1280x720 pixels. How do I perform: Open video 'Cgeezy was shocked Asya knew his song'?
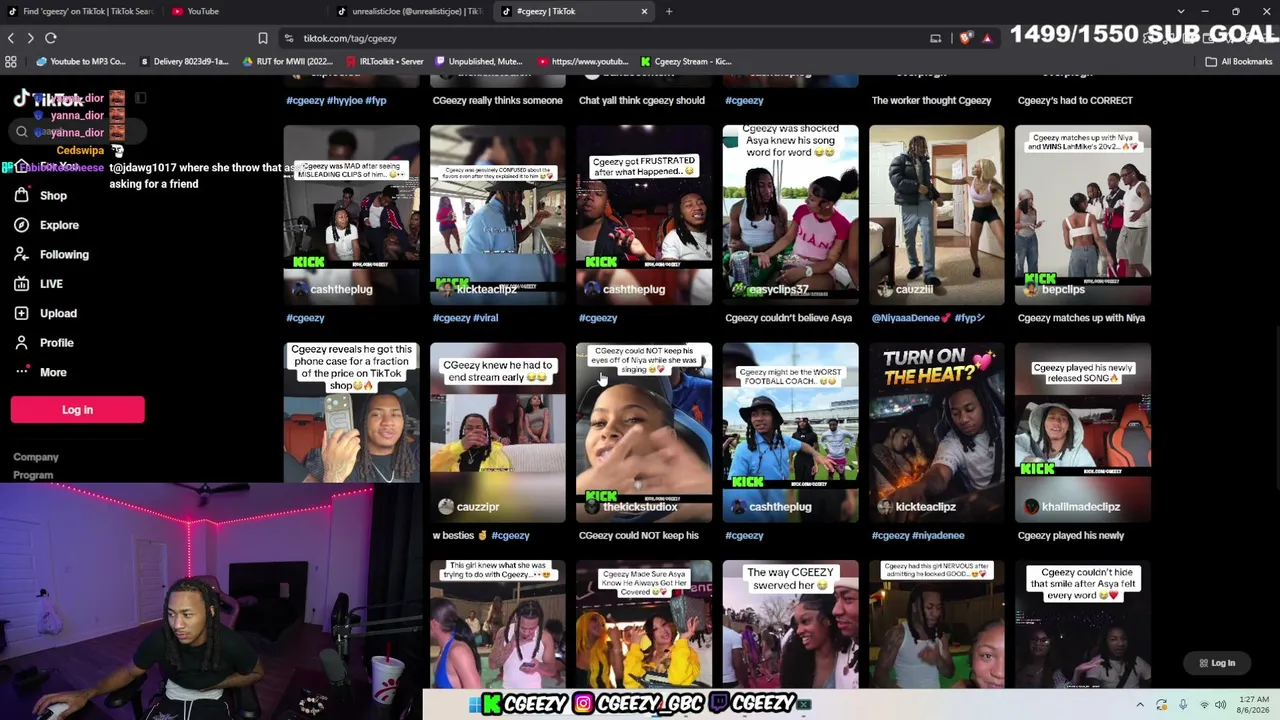click(x=790, y=214)
